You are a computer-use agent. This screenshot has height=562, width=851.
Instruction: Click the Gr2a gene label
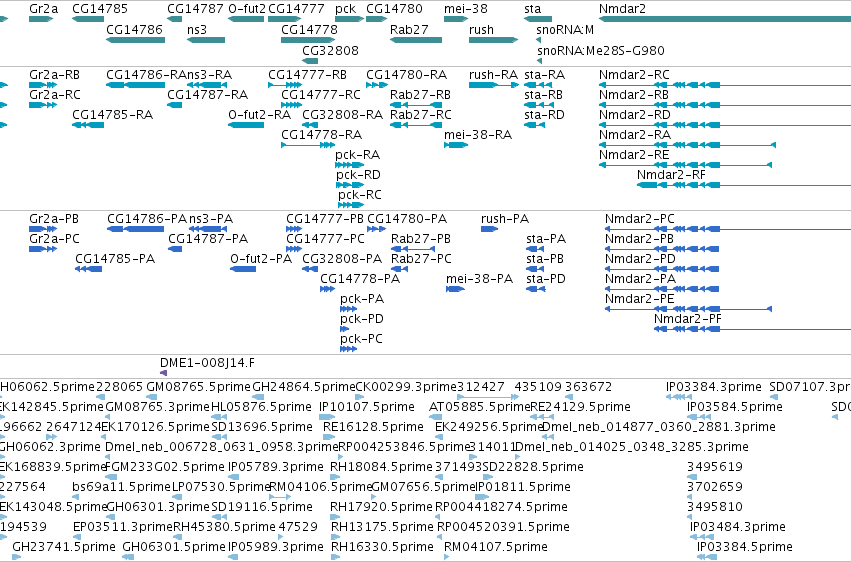tap(43, 9)
